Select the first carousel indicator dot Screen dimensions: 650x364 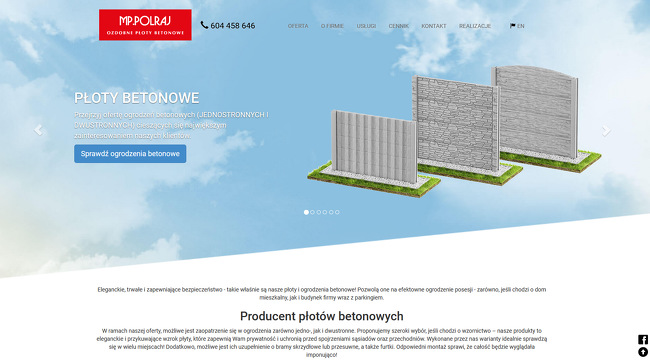(306, 212)
